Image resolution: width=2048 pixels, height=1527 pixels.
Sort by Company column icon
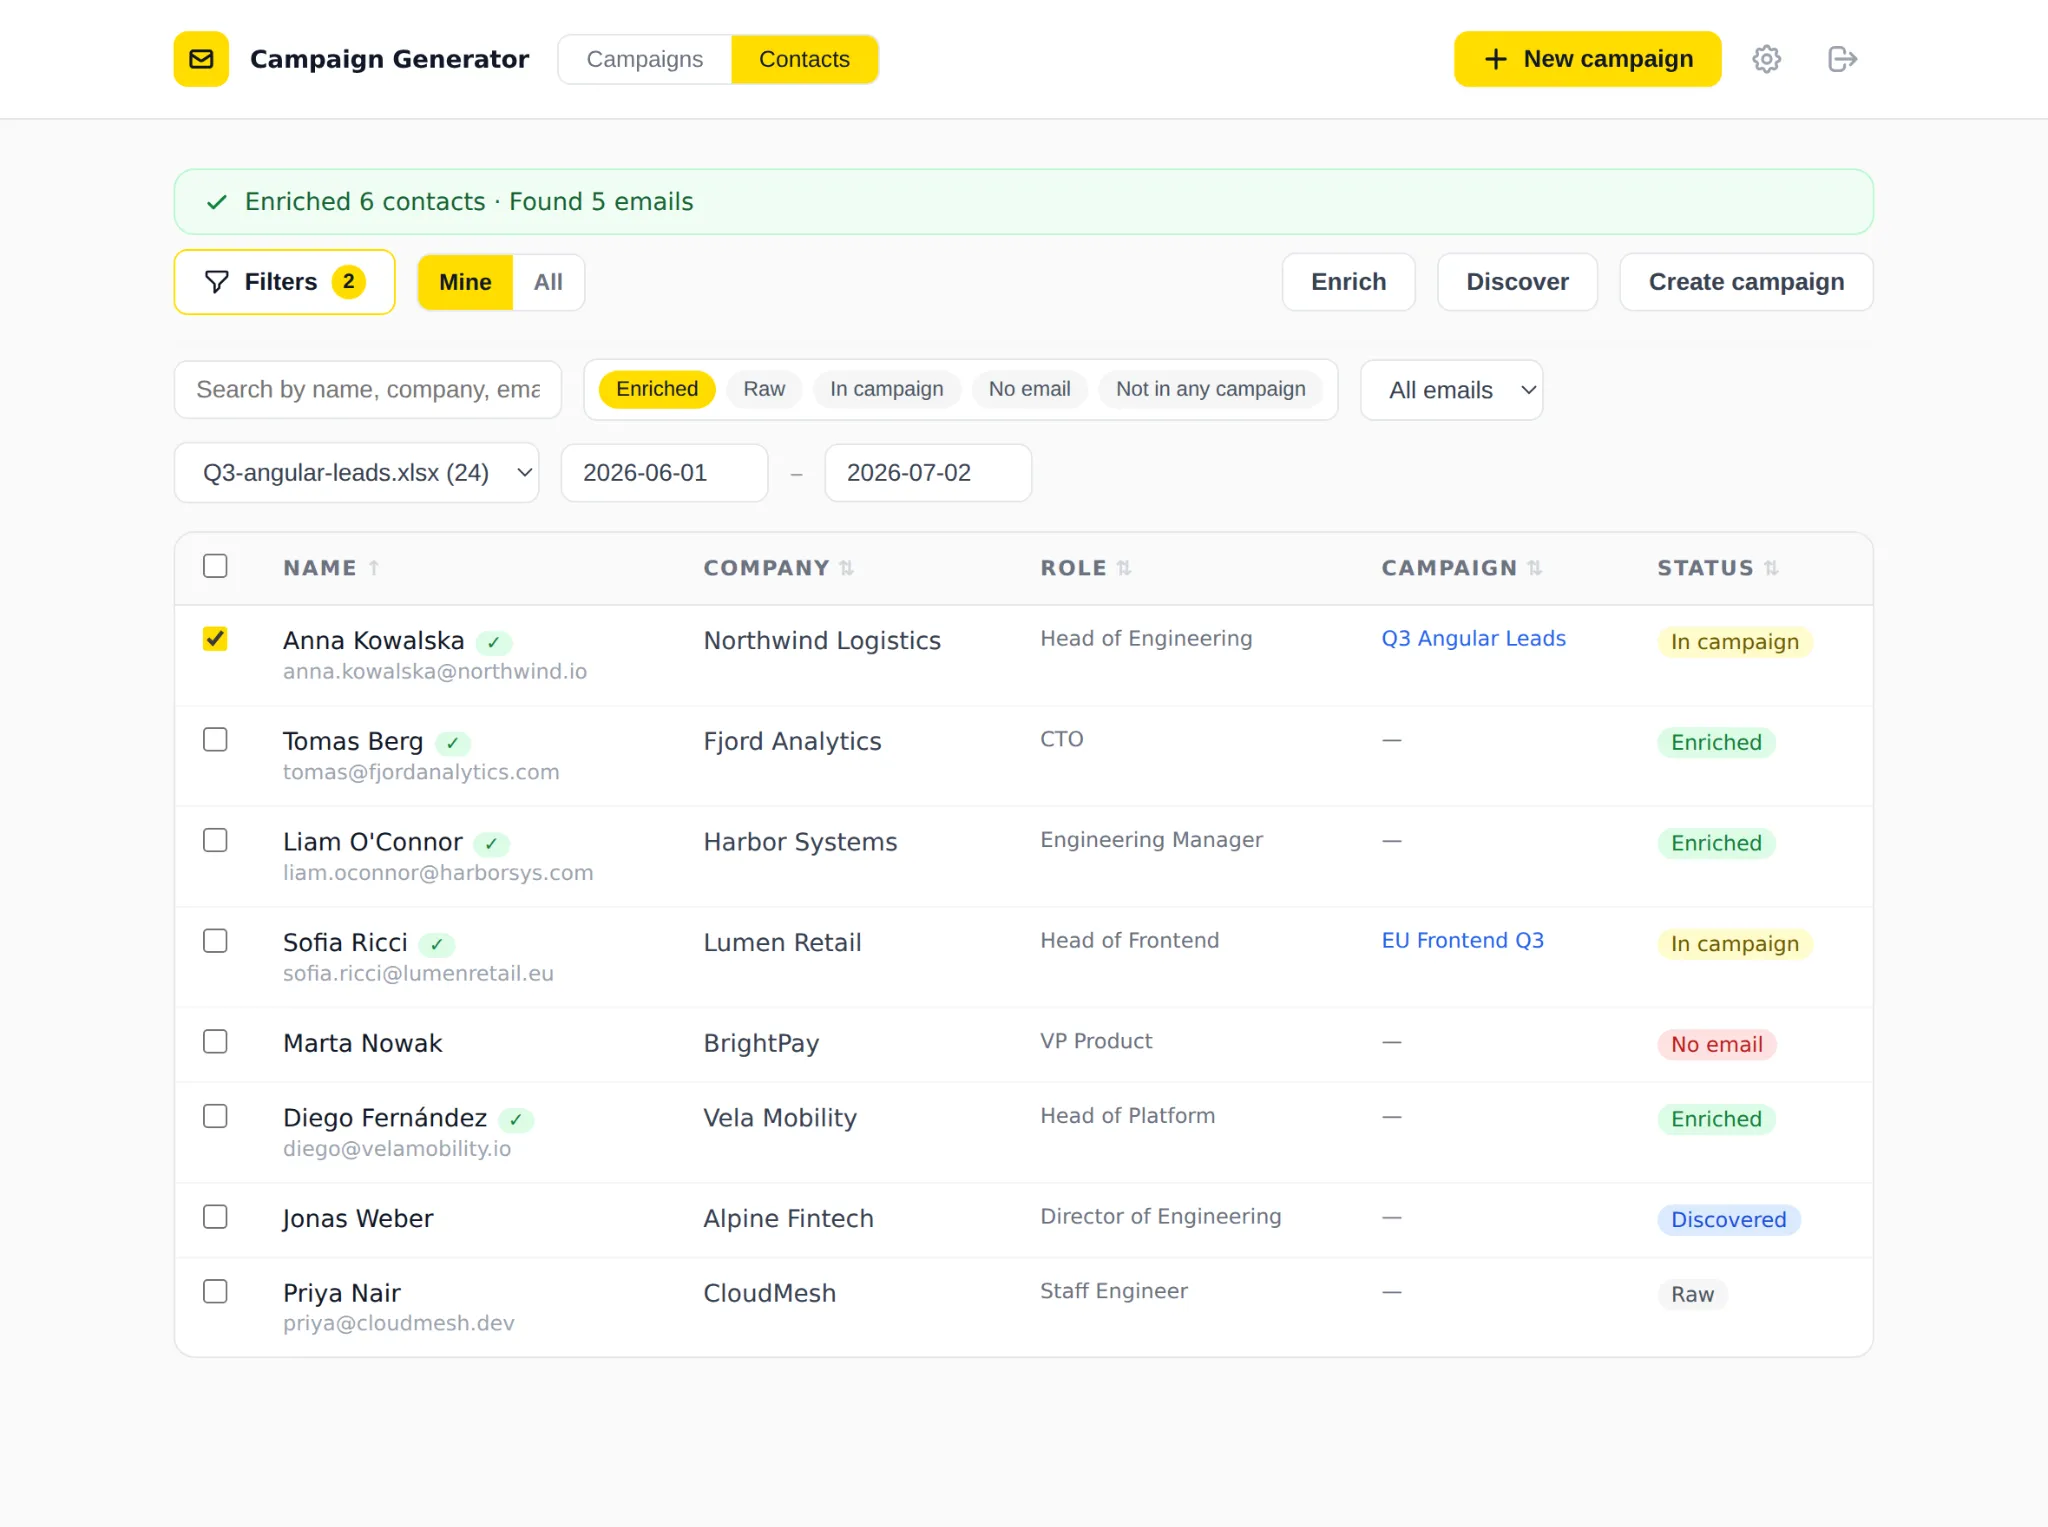847,568
